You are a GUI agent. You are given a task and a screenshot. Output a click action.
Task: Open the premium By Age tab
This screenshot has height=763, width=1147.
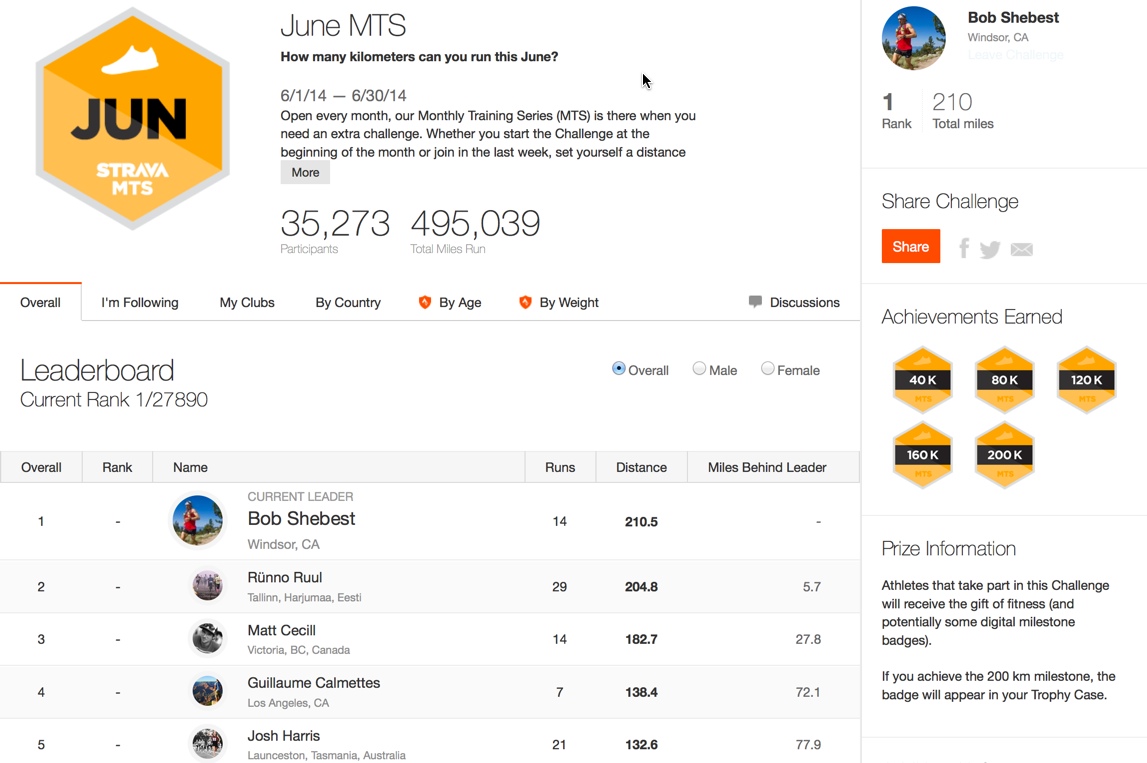click(450, 302)
